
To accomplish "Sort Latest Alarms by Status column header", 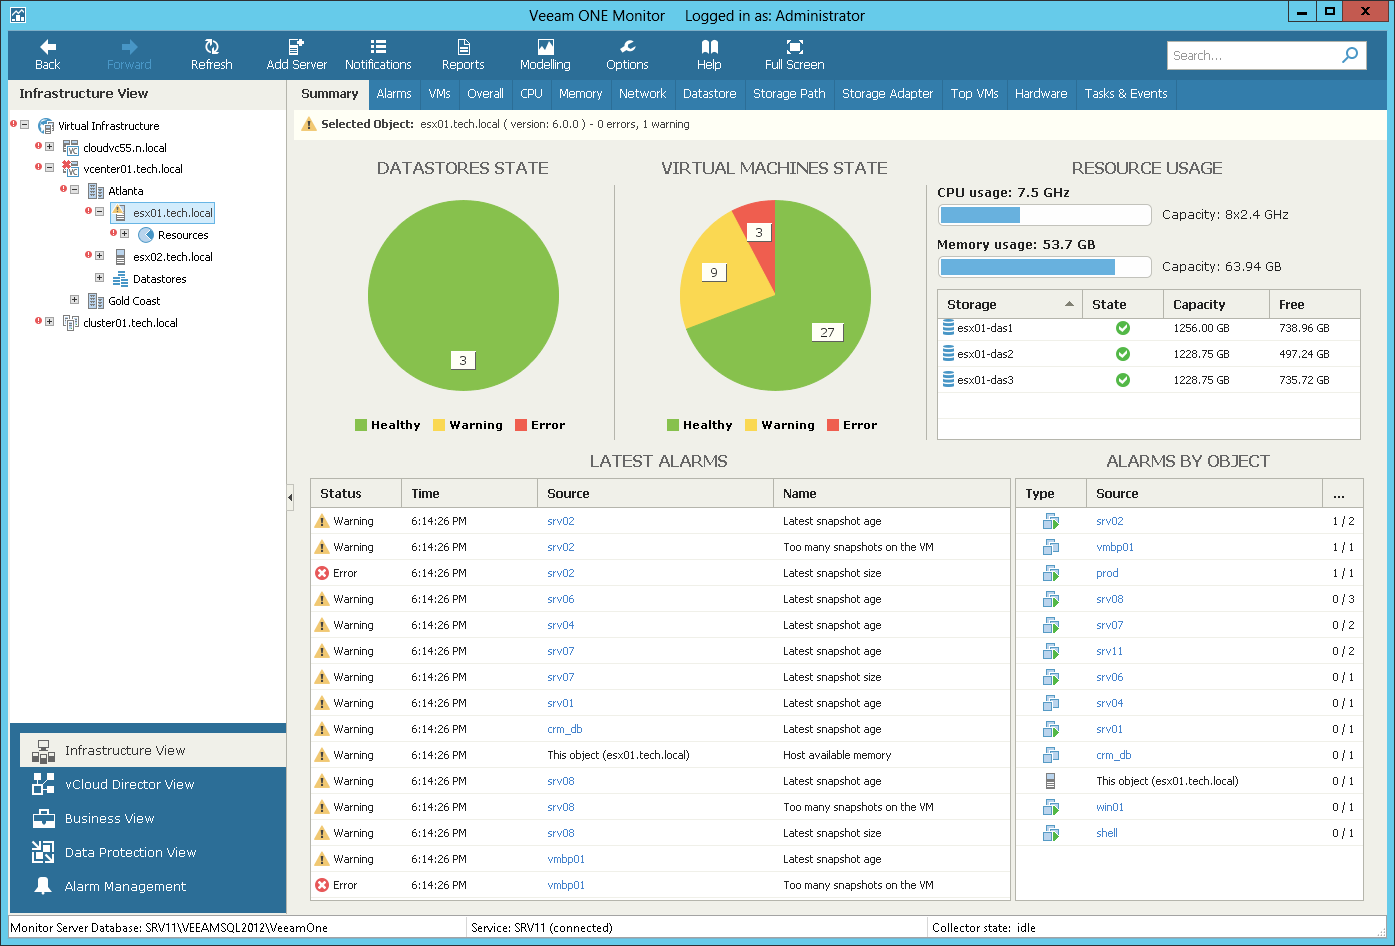I will [356, 493].
